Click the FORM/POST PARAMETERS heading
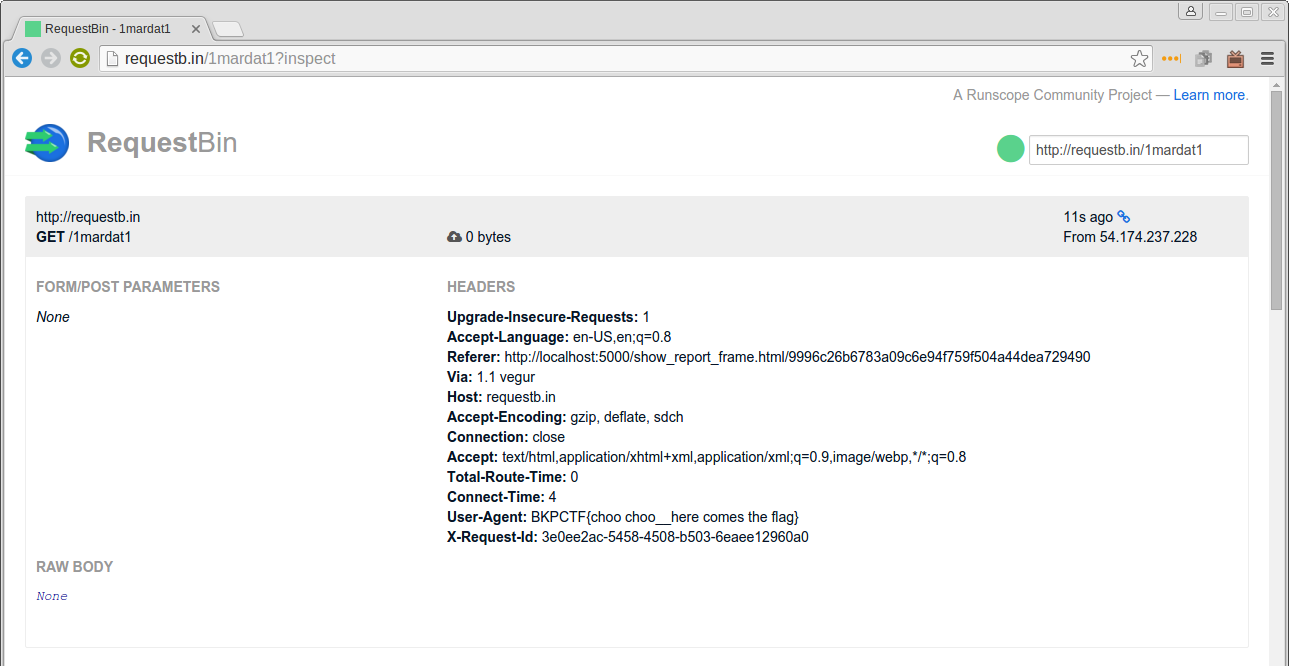 [x=128, y=287]
